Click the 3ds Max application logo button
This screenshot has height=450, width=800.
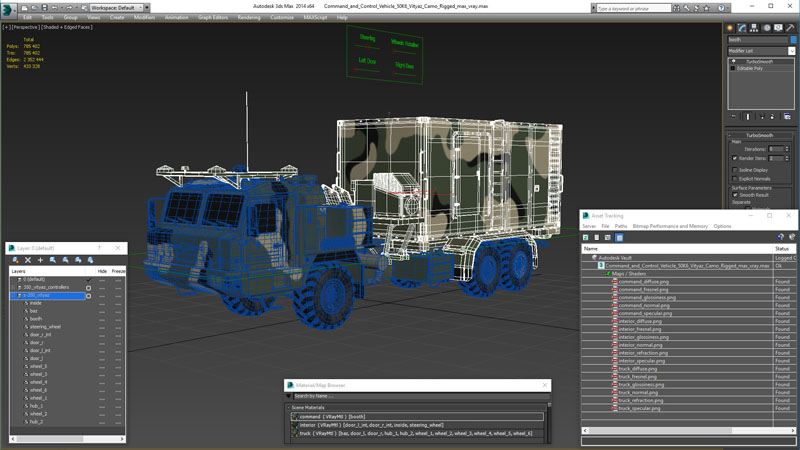click(x=9, y=7)
